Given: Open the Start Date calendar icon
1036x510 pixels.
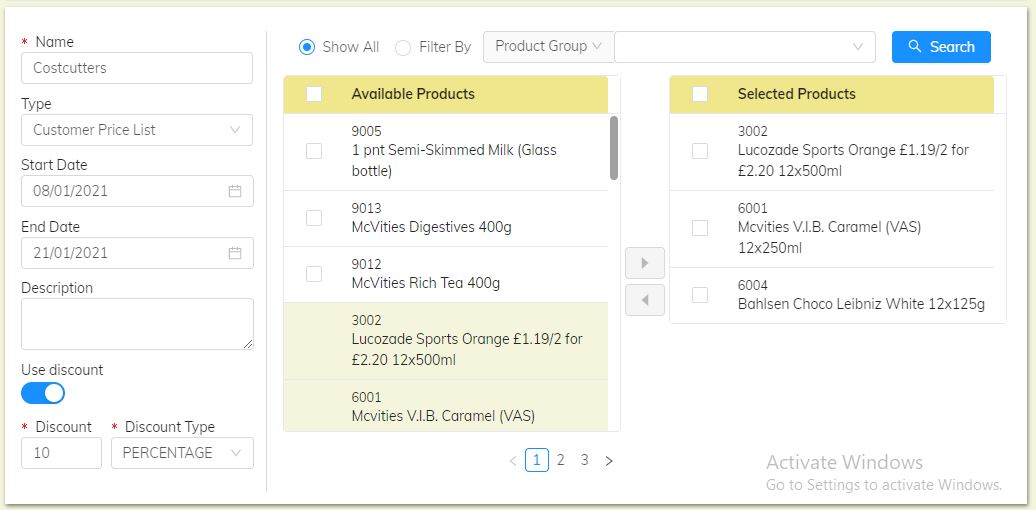Looking at the screenshot, I should tap(235, 191).
